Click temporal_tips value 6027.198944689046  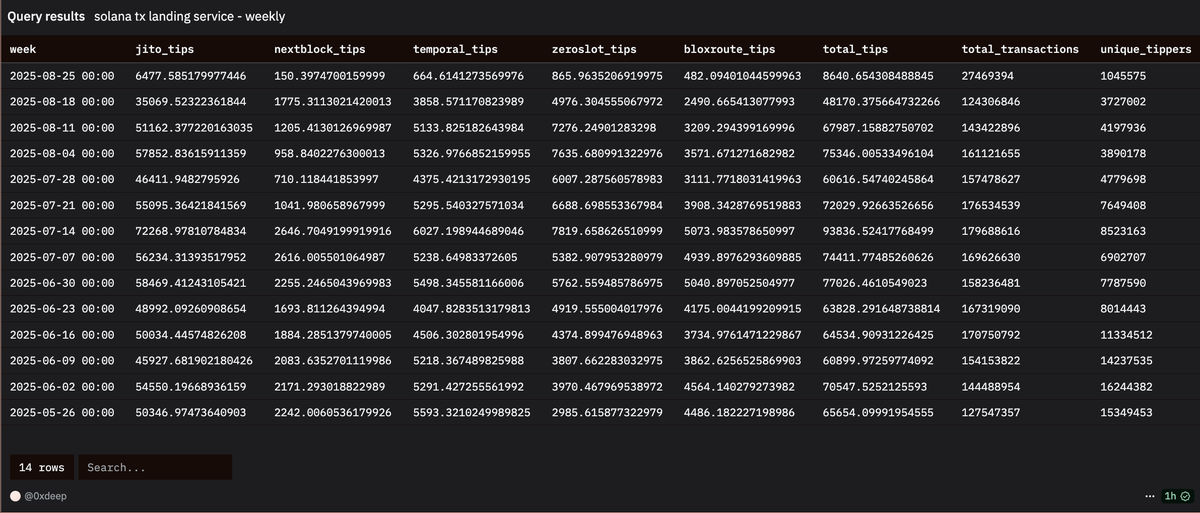click(x=468, y=231)
